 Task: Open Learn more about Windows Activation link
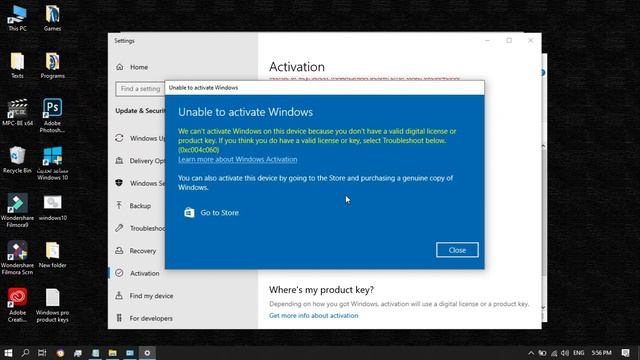pos(238,159)
